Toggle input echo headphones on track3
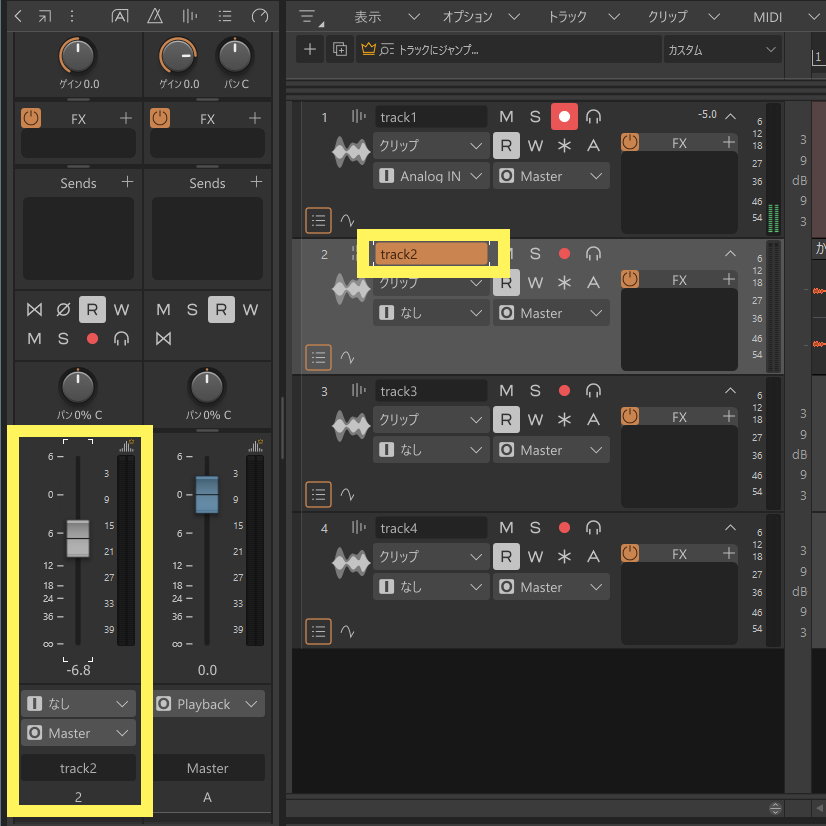The height and width of the screenshot is (826, 826). pyautogui.click(x=593, y=391)
